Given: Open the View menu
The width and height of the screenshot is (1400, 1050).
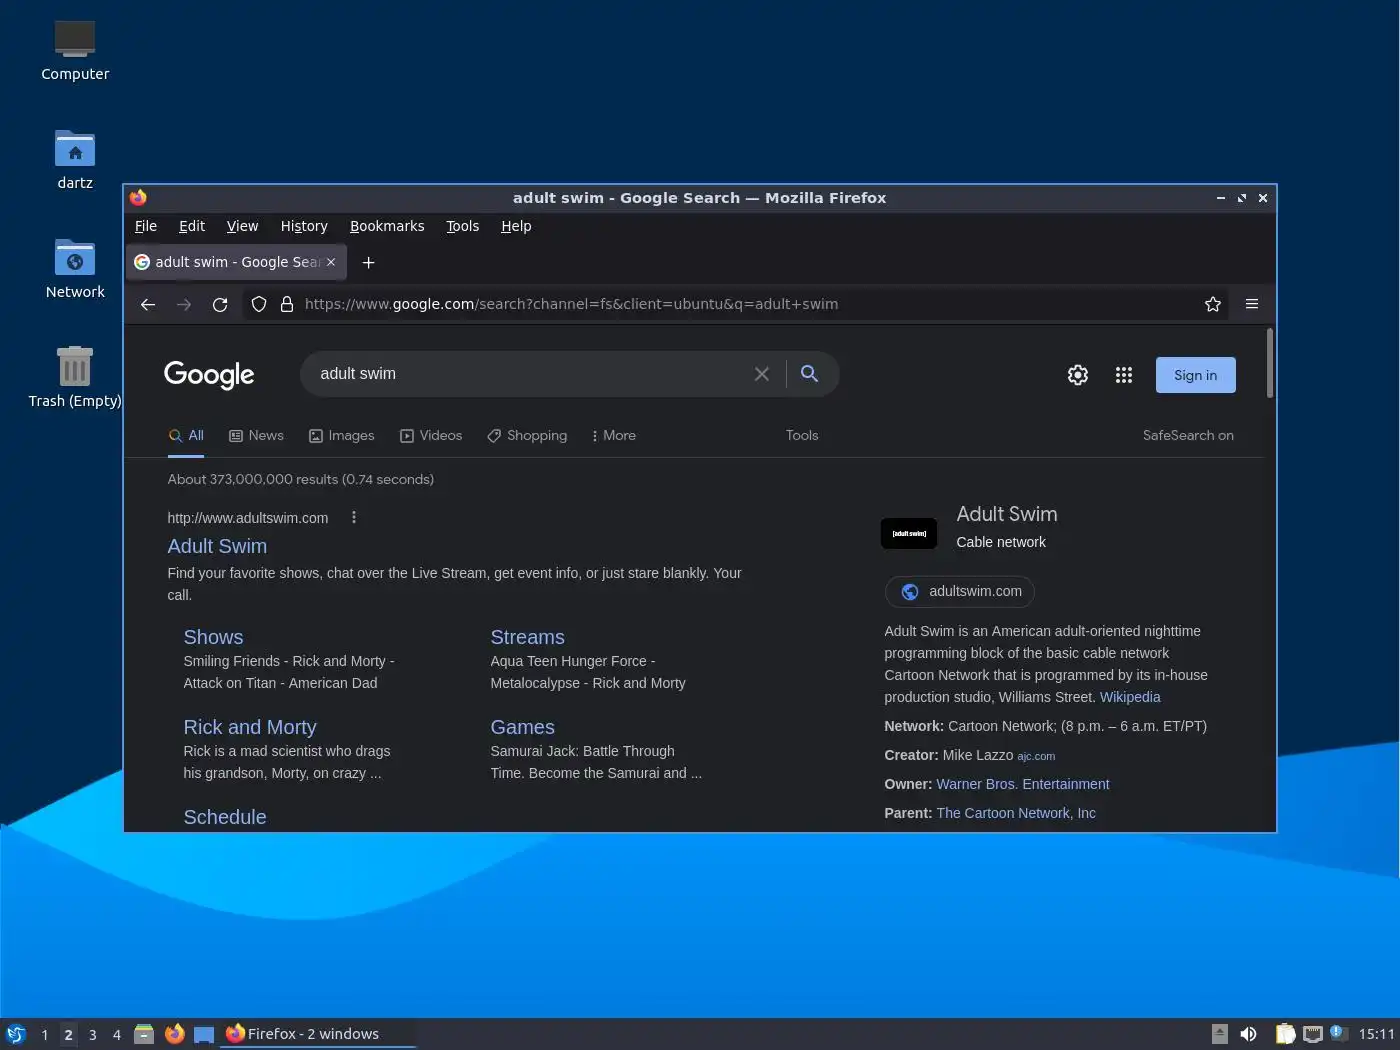Looking at the screenshot, I should (x=242, y=226).
